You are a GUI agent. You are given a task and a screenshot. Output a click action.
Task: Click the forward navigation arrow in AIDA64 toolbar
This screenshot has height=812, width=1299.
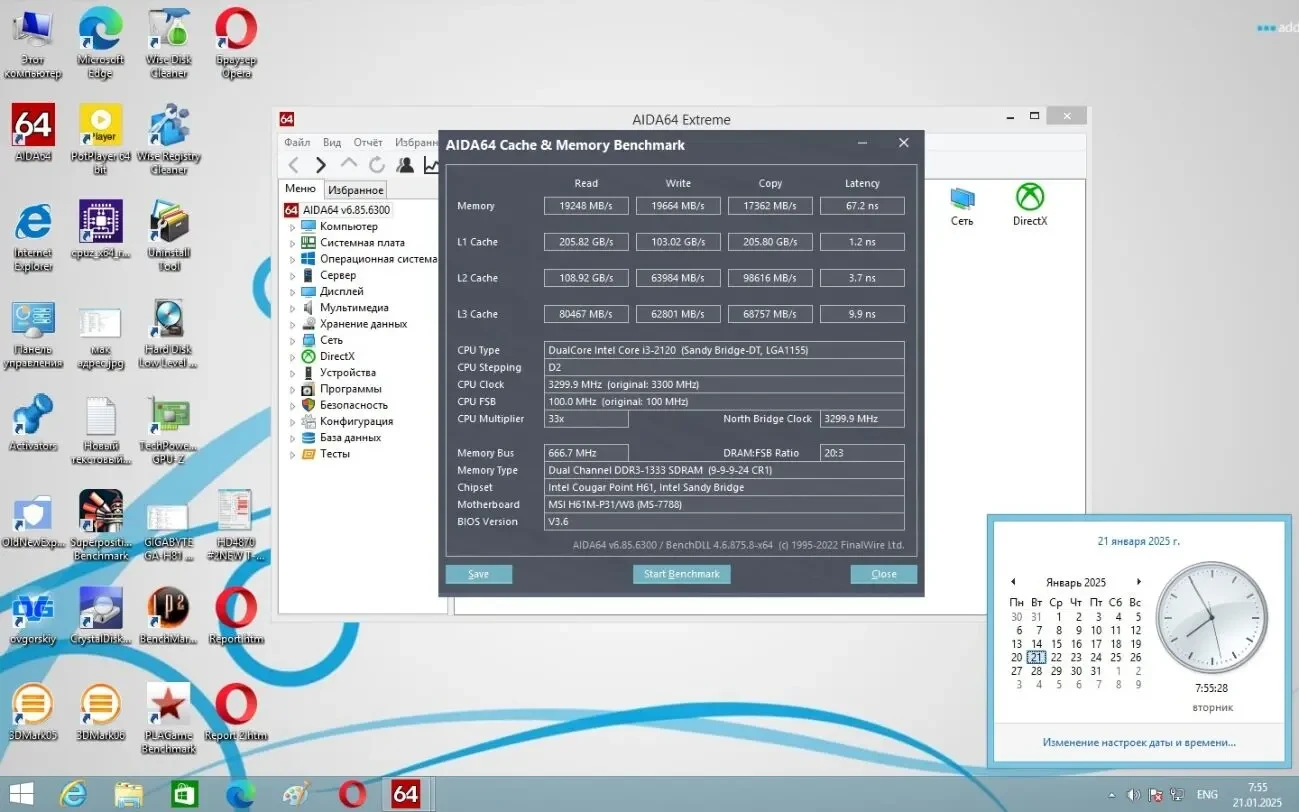pyautogui.click(x=321, y=165)
